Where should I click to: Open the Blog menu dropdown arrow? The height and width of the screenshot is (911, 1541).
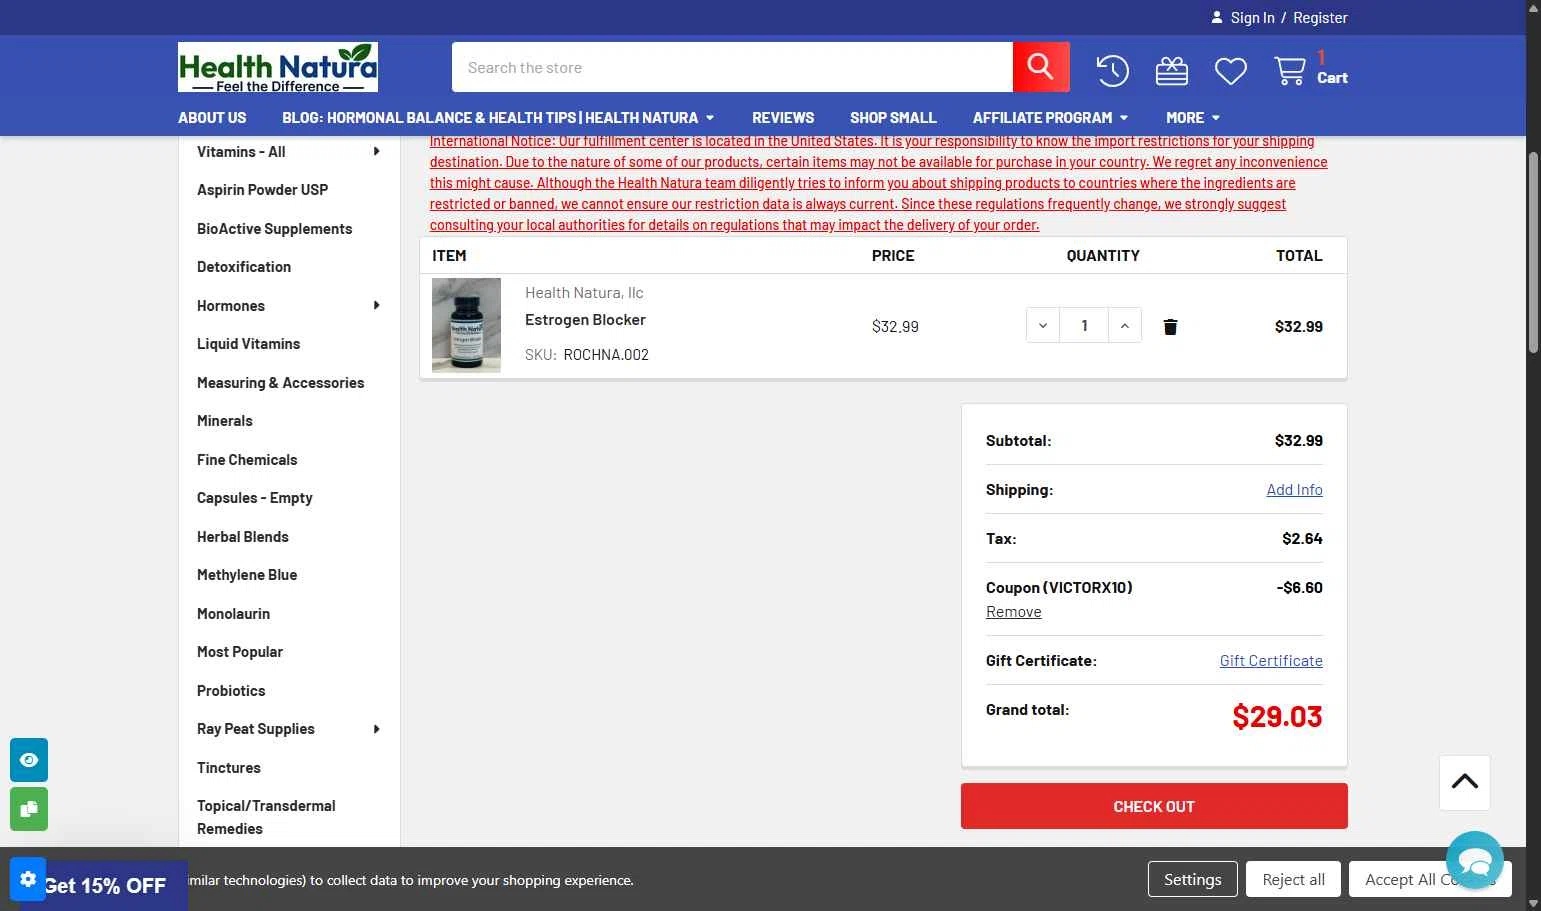click(710, 118)
